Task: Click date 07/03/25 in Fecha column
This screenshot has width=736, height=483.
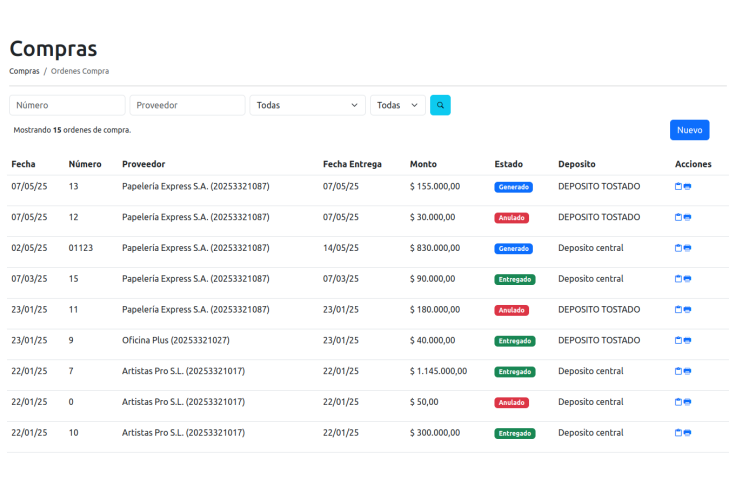Action: tap(29, 279)
